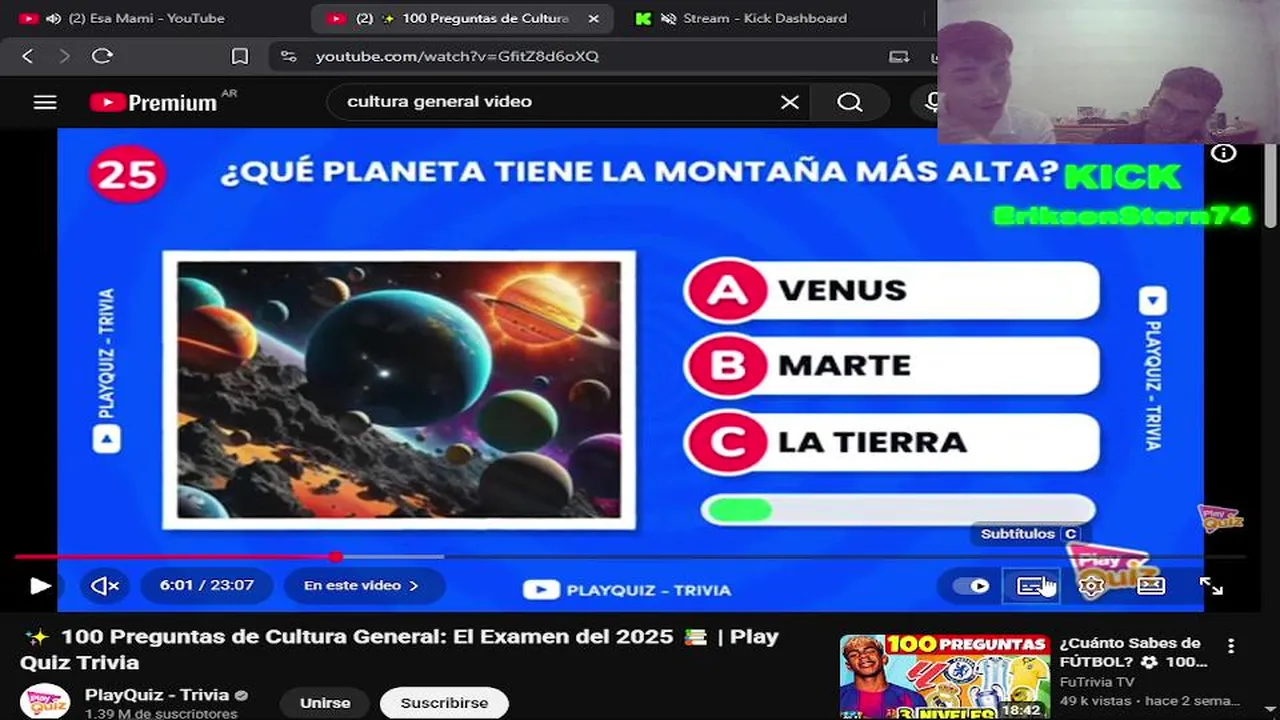Open the cast media icon in address bar
This screenshot has width=1280, height=720.
pyautogui.click(x=899, y=57)
